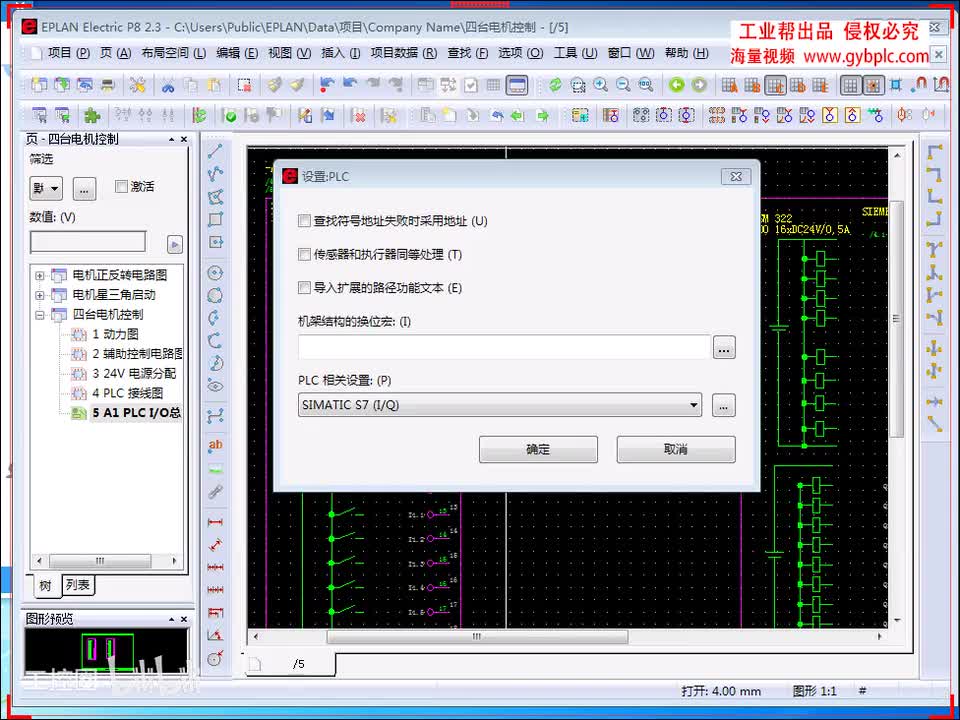Click the schematic canvas horizontal scrollbar

[477, 637]
